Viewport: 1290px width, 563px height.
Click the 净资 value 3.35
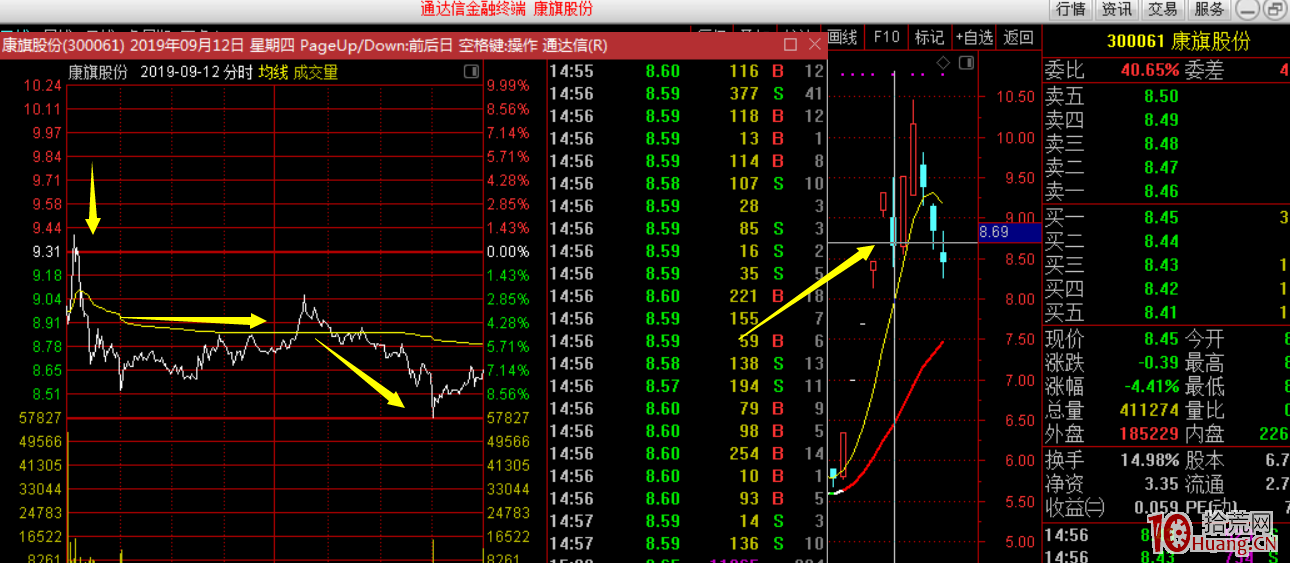[1161, 484]
